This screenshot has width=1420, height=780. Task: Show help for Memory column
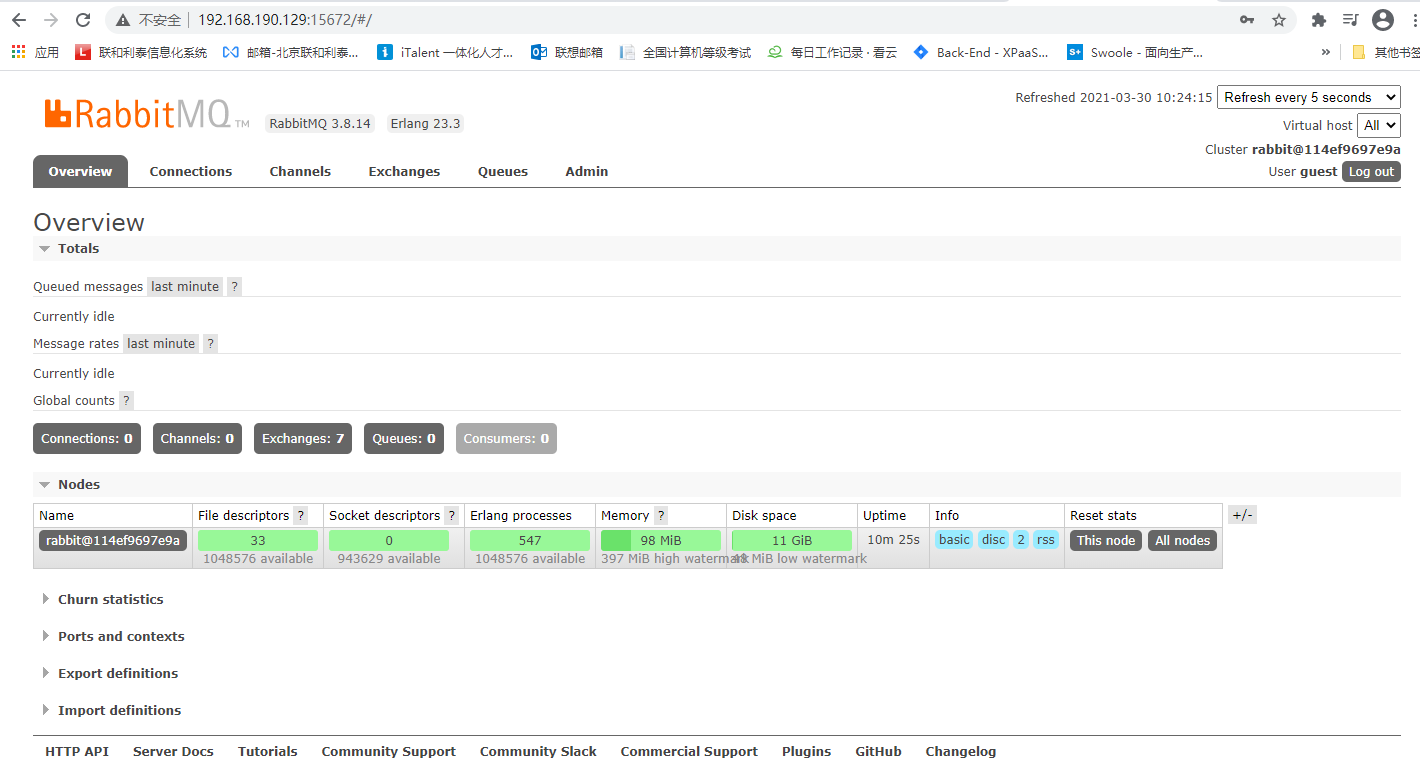[x=661, y=516]
